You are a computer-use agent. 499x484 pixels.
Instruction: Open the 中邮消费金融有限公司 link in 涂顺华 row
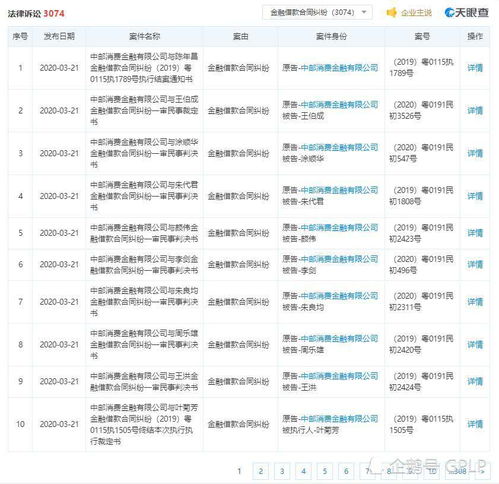coord(339,147)
